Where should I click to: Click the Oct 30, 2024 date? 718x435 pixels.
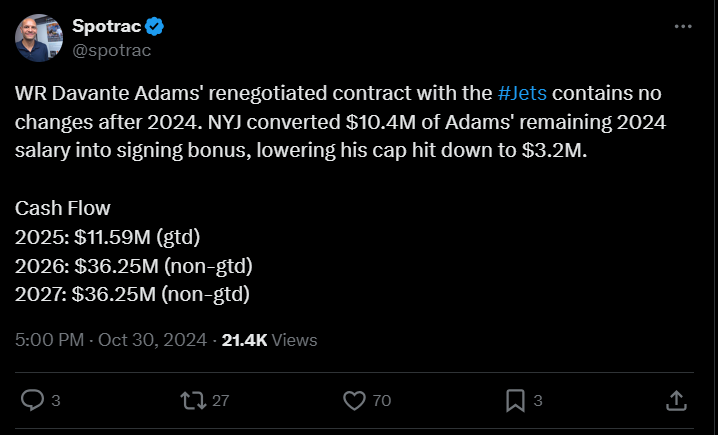pos(151,340)
